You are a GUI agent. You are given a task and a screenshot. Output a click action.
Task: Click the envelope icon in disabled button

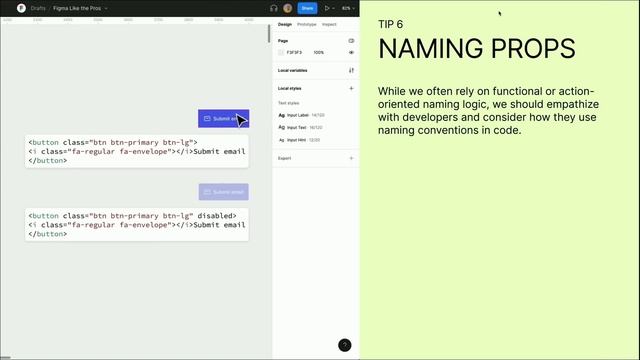tap(207, 192)
